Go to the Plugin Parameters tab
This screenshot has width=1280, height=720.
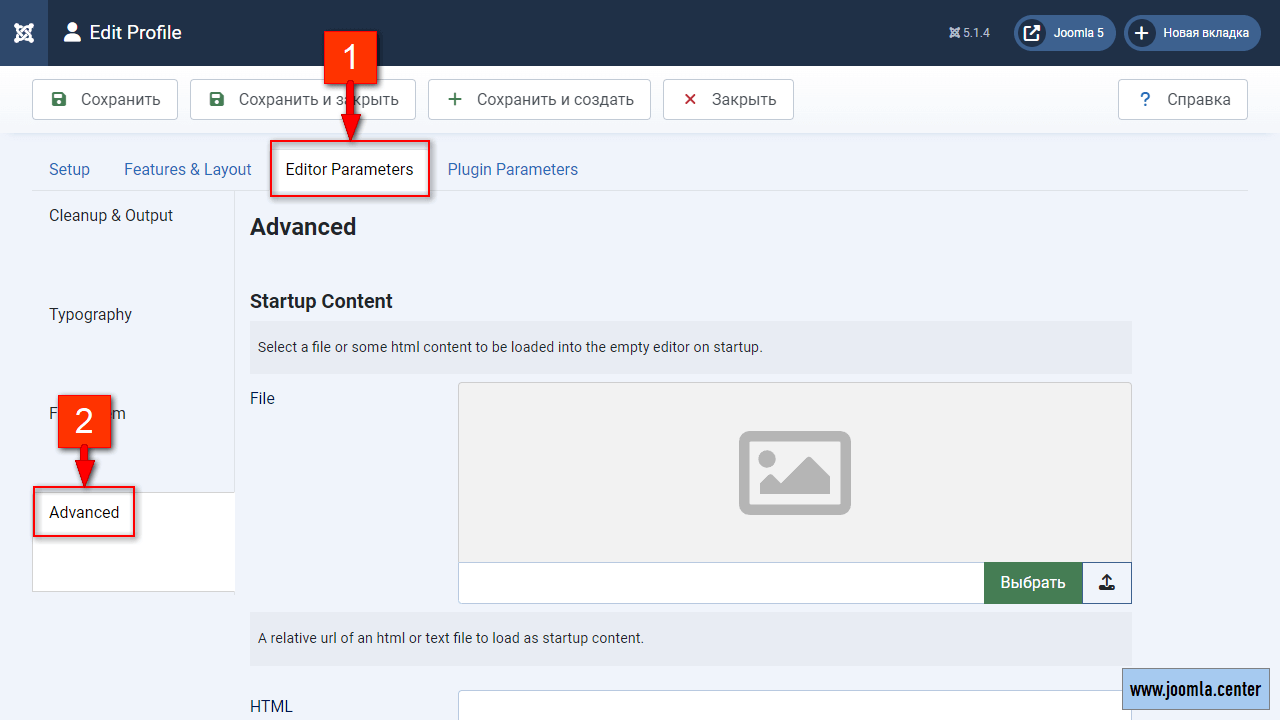tap(512, 170)
